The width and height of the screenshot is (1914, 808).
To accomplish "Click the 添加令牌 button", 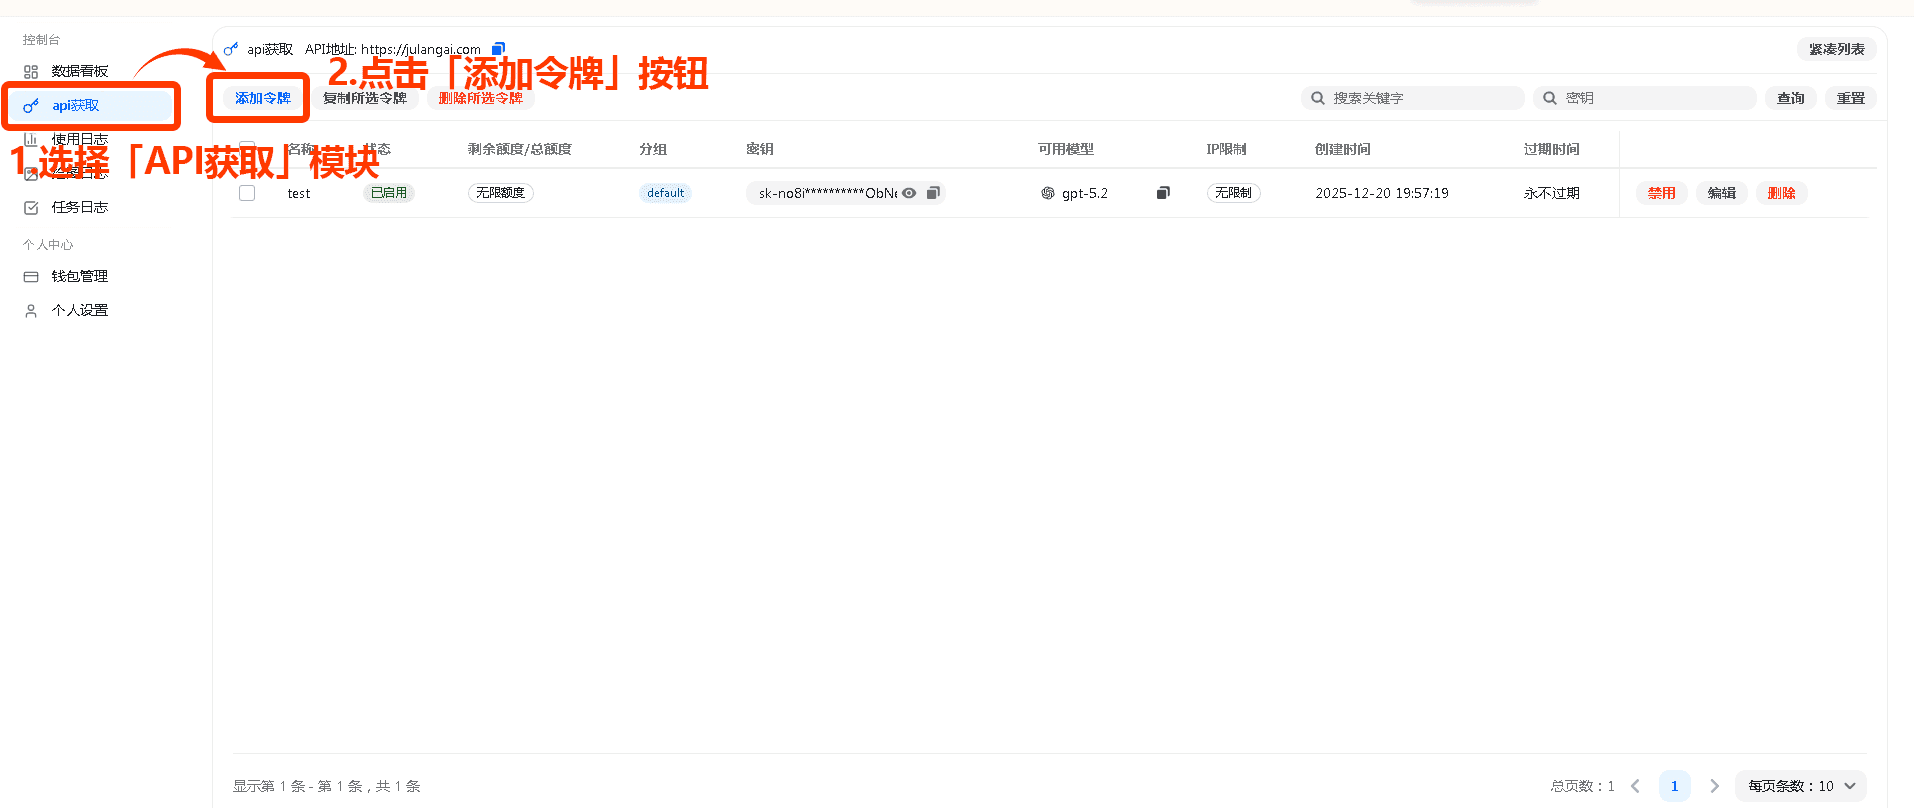I will tap(262, 98).
